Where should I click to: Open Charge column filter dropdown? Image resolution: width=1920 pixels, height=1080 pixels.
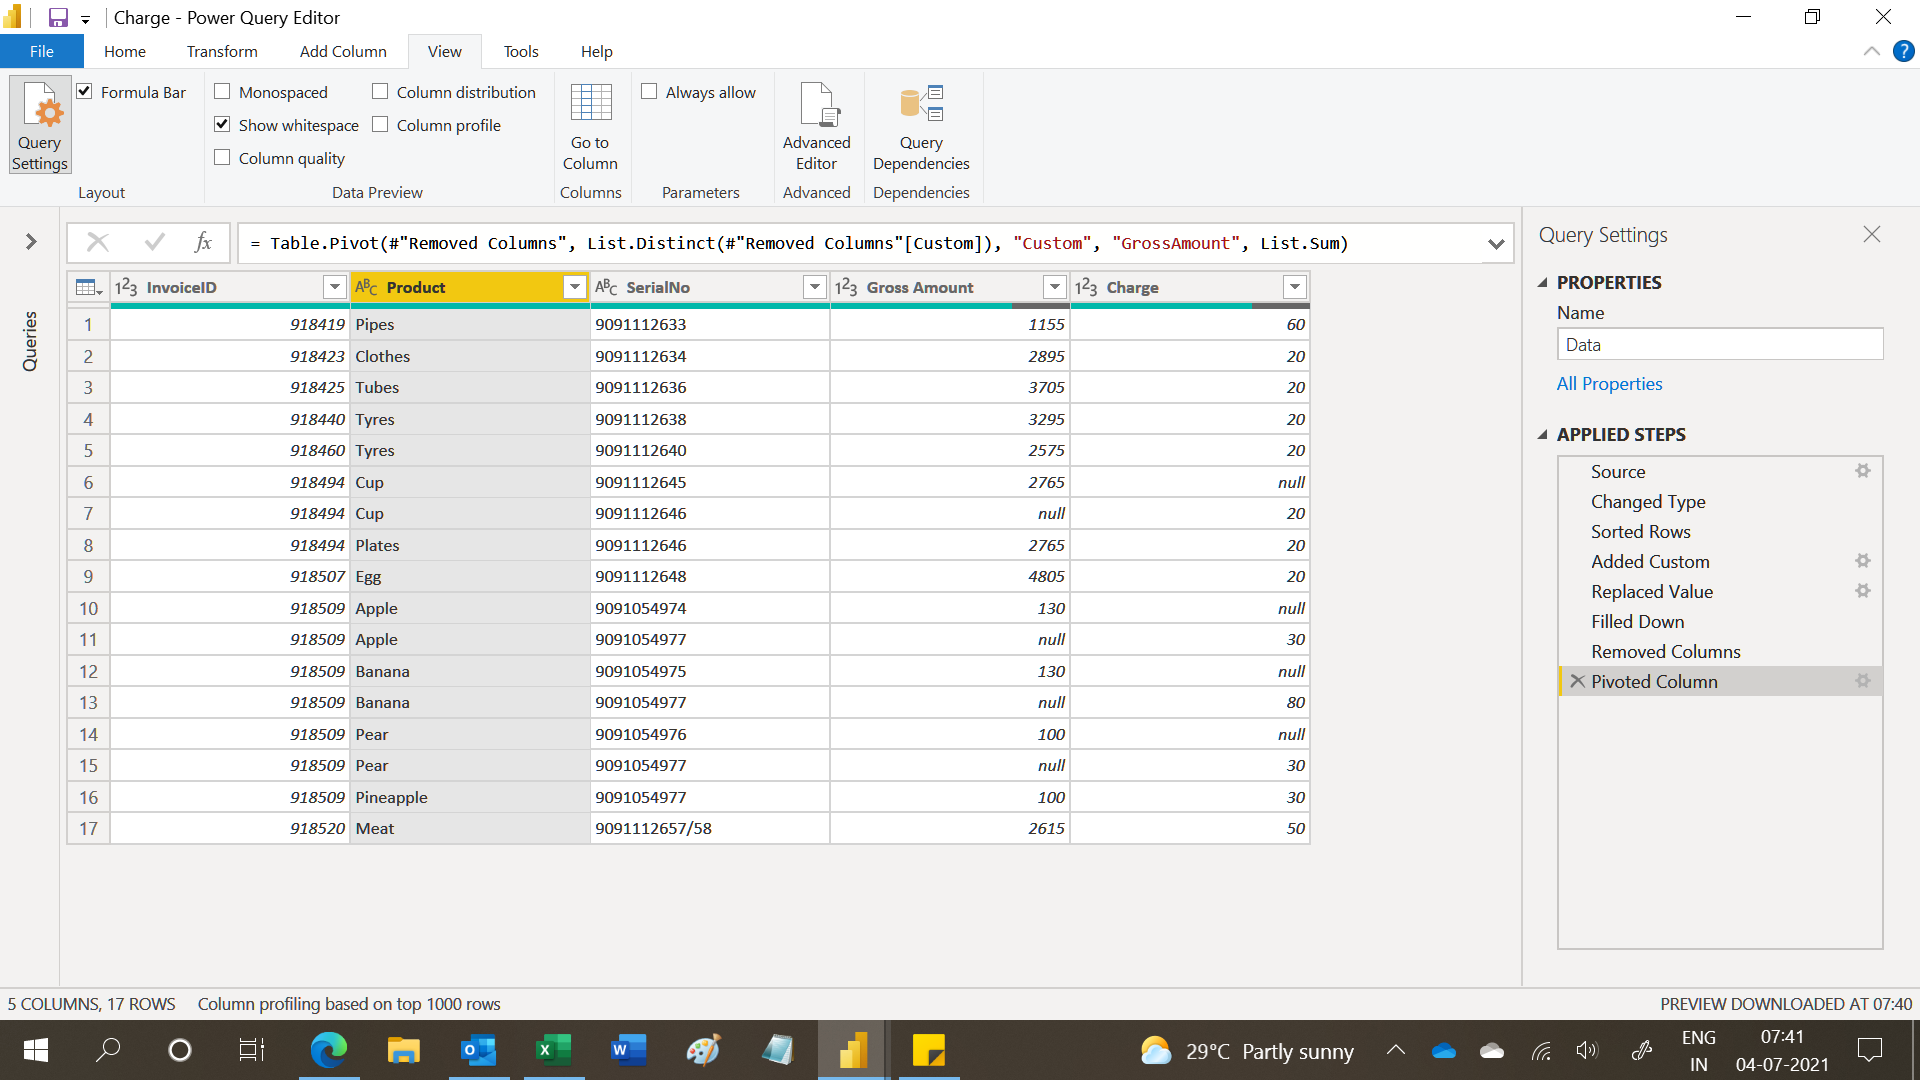coord(1294,288)
